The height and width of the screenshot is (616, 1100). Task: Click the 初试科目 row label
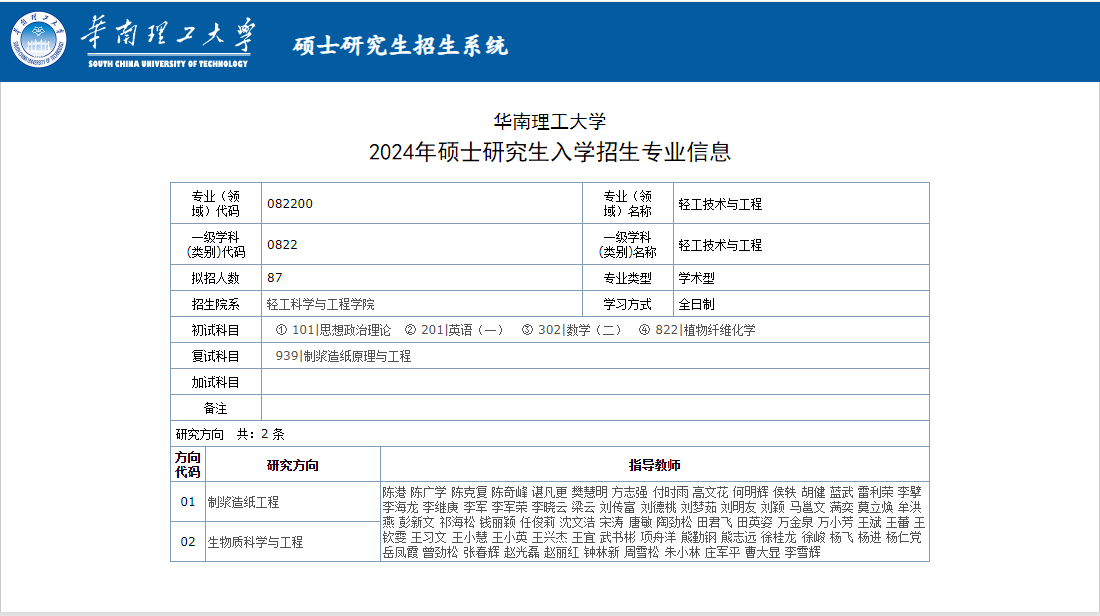coord(215,330)
